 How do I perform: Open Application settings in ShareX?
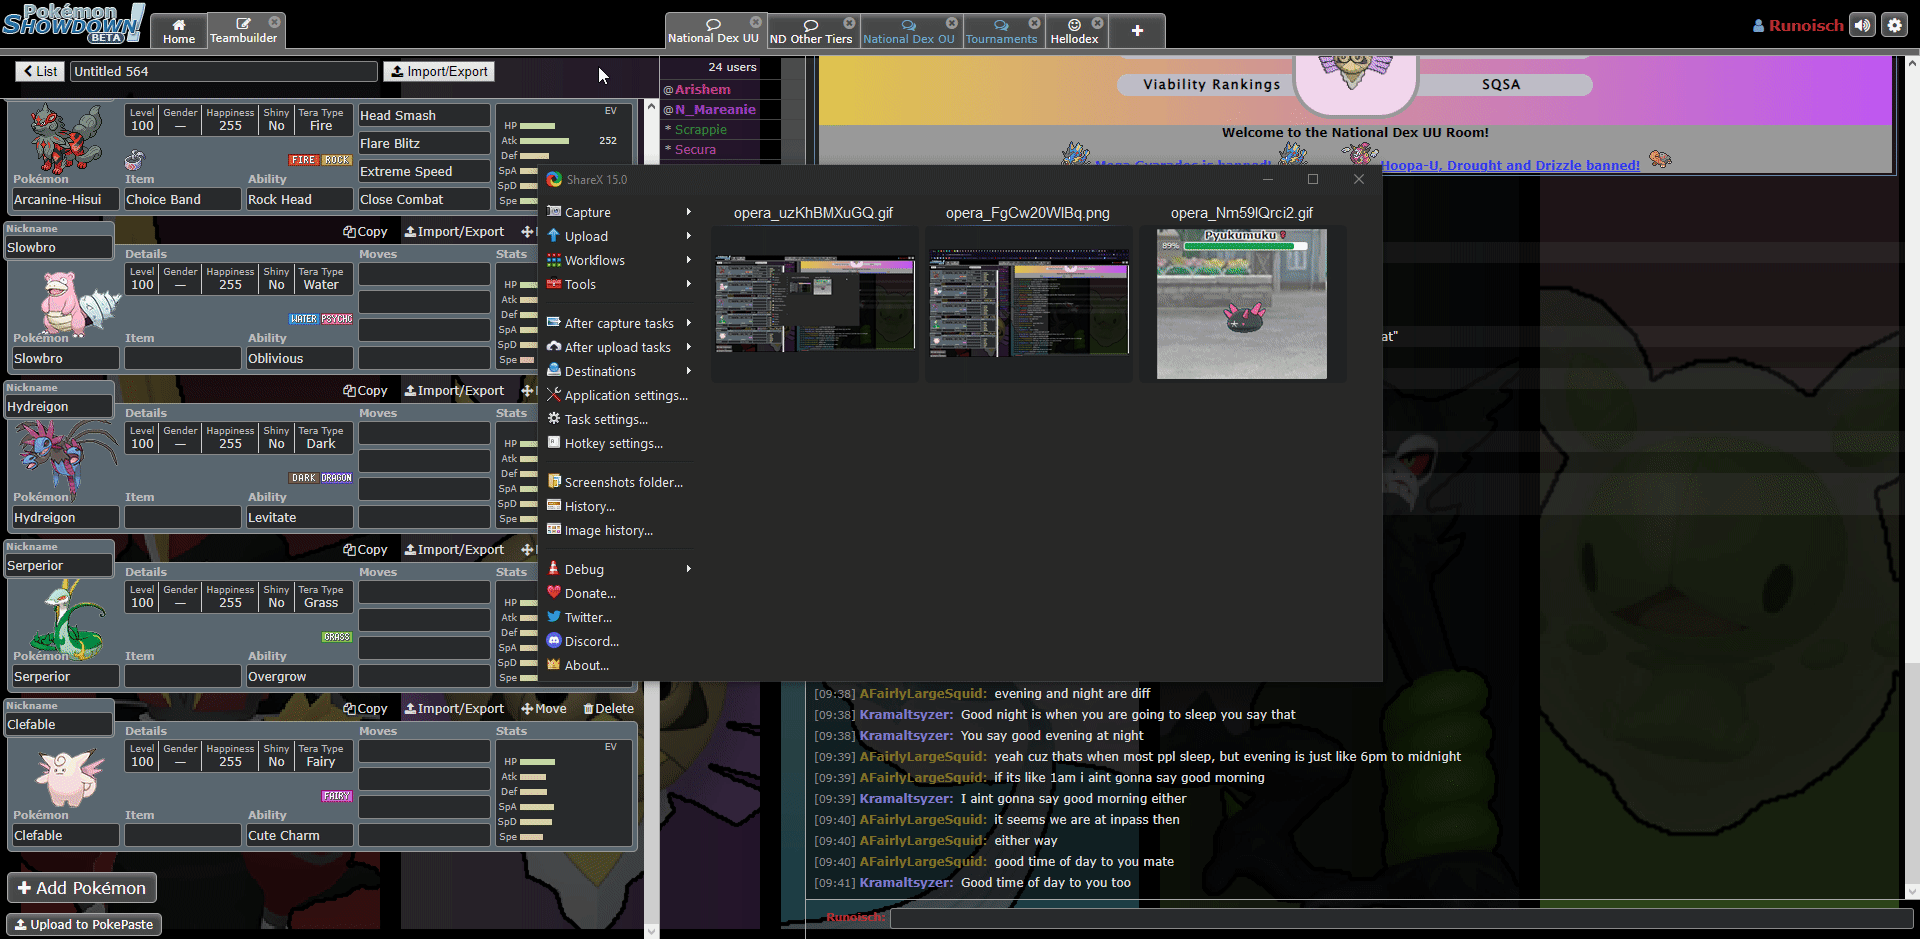pyautogui.click(x=618, y=395)
